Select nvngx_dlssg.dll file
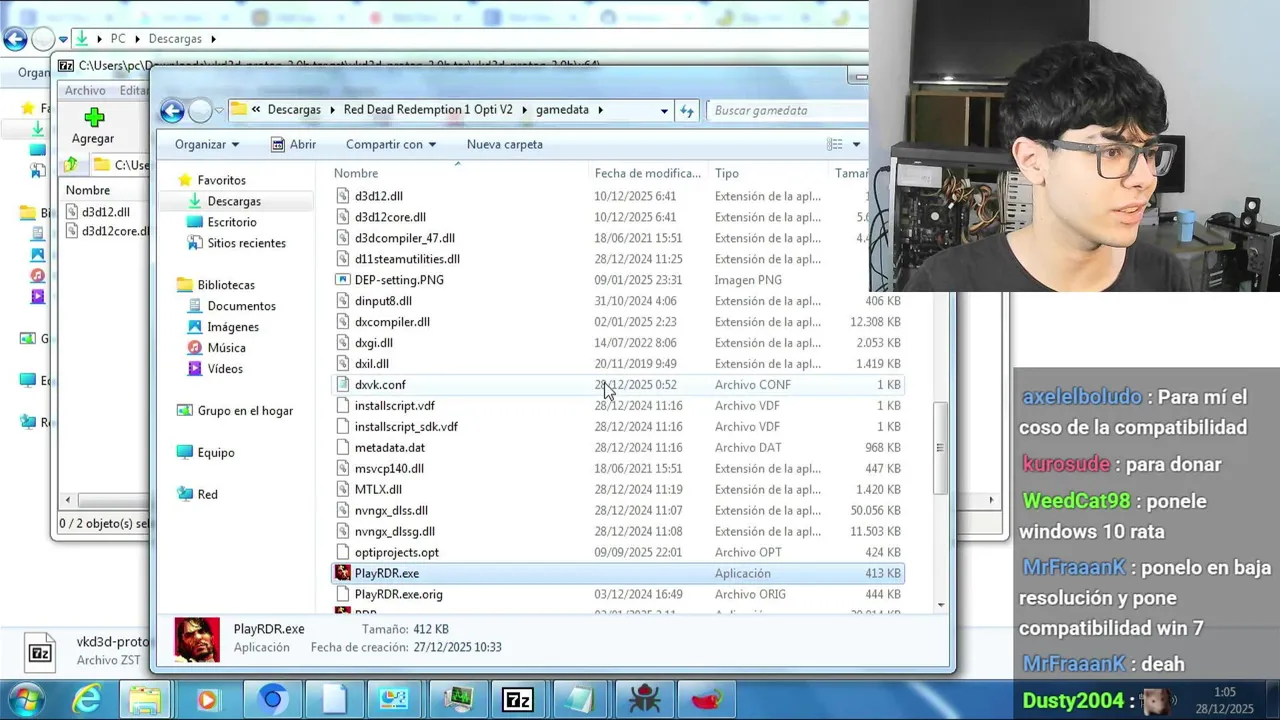This screenshot has width=1280, height=720. click(394, 532)
